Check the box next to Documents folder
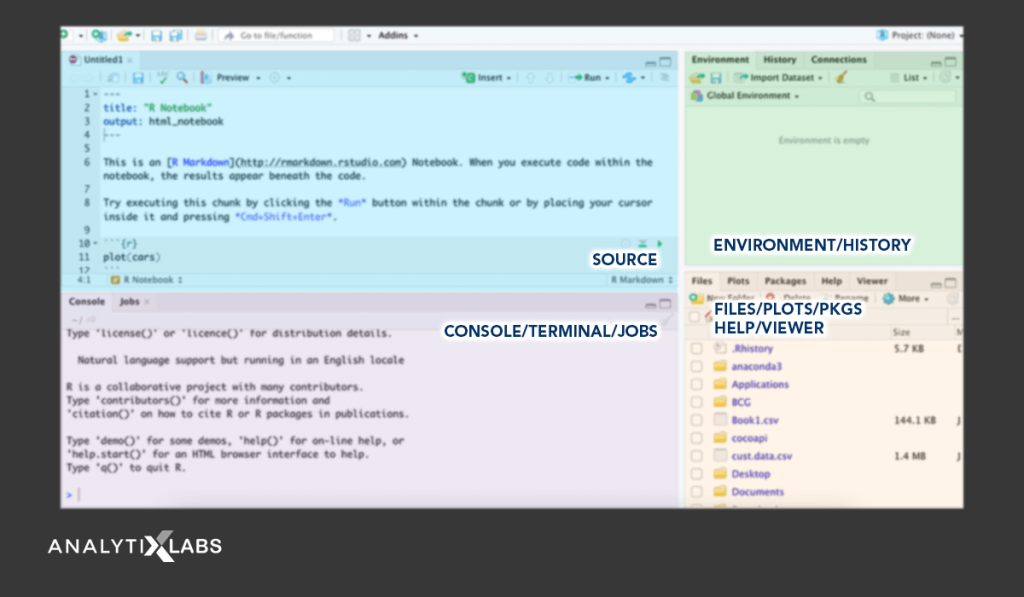 [697, 492]
